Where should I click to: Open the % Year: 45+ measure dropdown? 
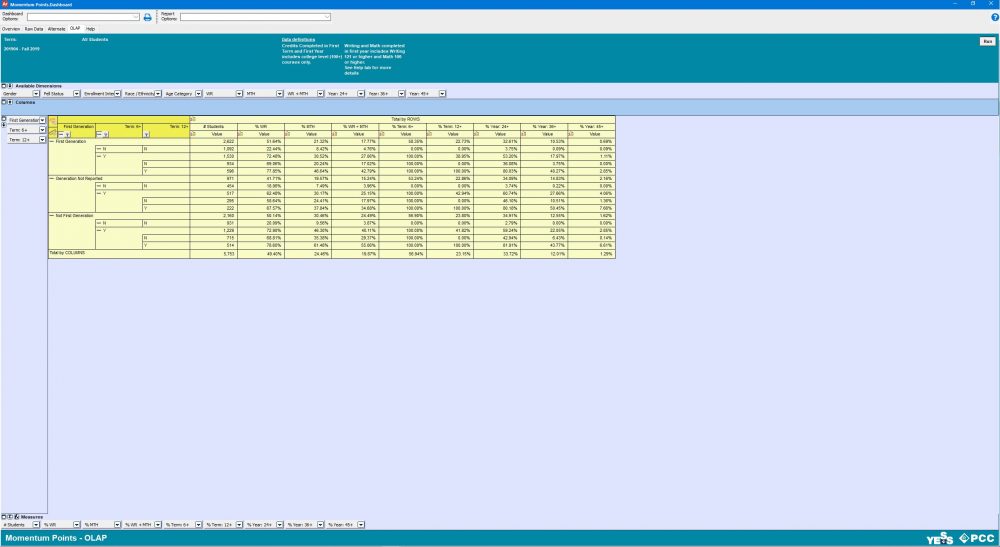361,525
